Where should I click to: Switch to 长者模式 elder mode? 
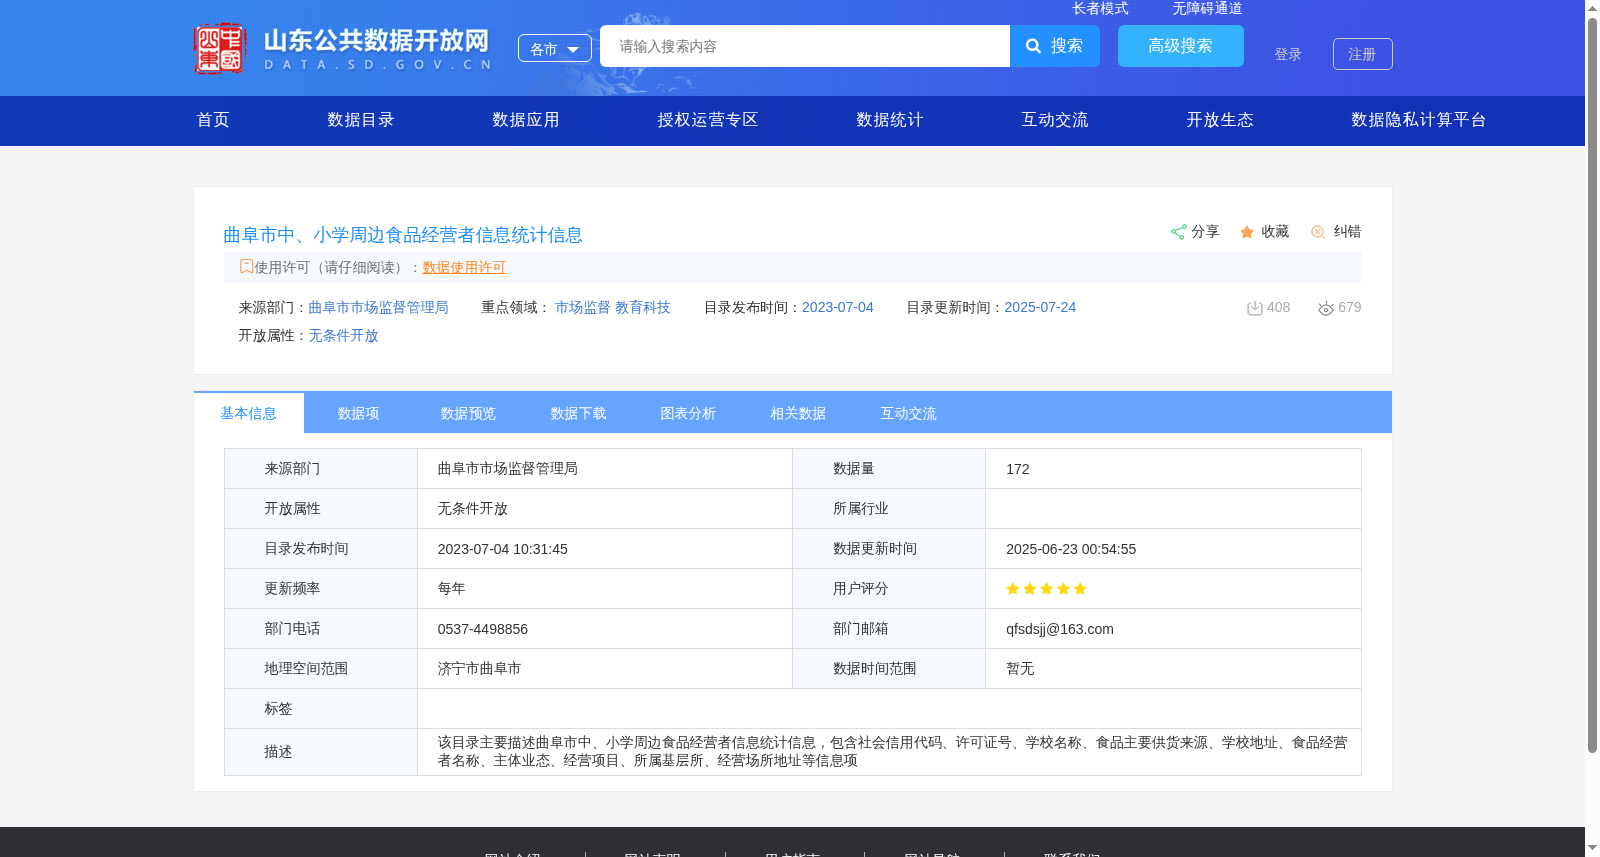pos(1101,8)
